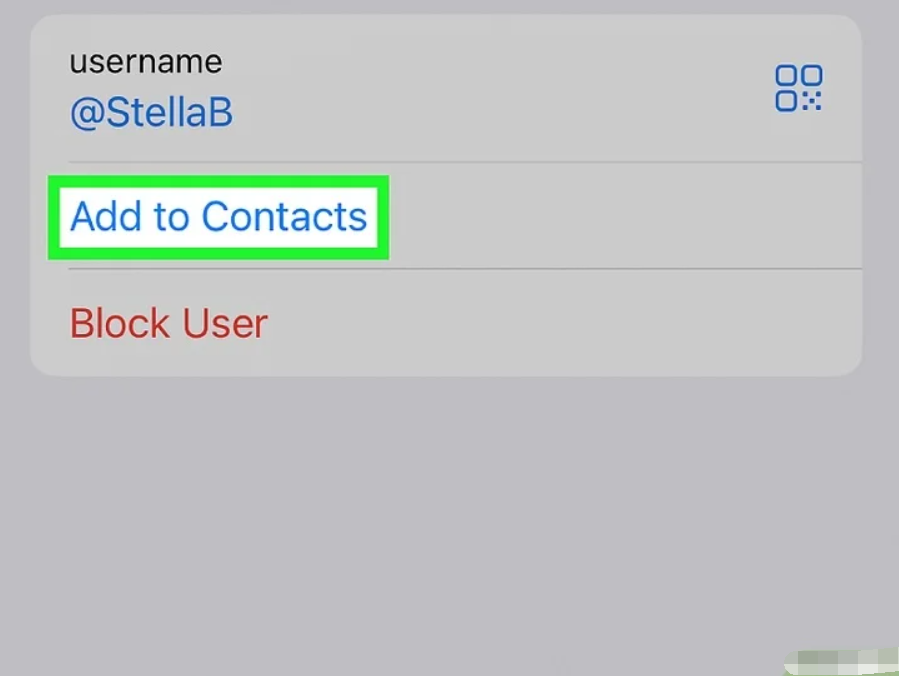Image resolution: width=899 pixels, height=676 pixels.
Task: Click the username label text
Action: [146, 62]
